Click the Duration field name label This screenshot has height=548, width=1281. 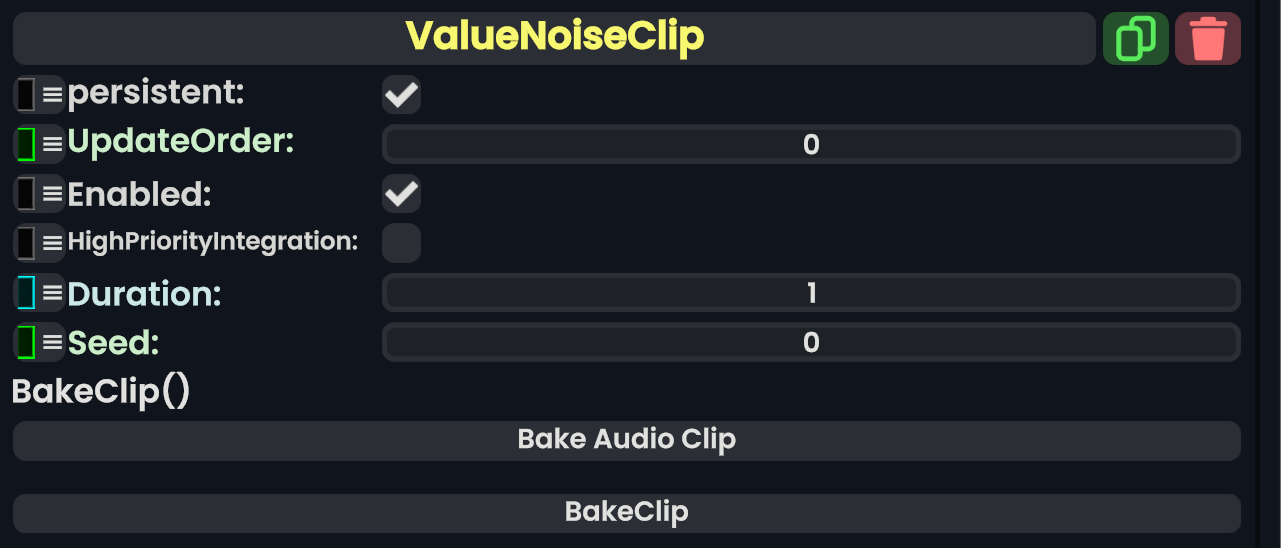[144, 294]
